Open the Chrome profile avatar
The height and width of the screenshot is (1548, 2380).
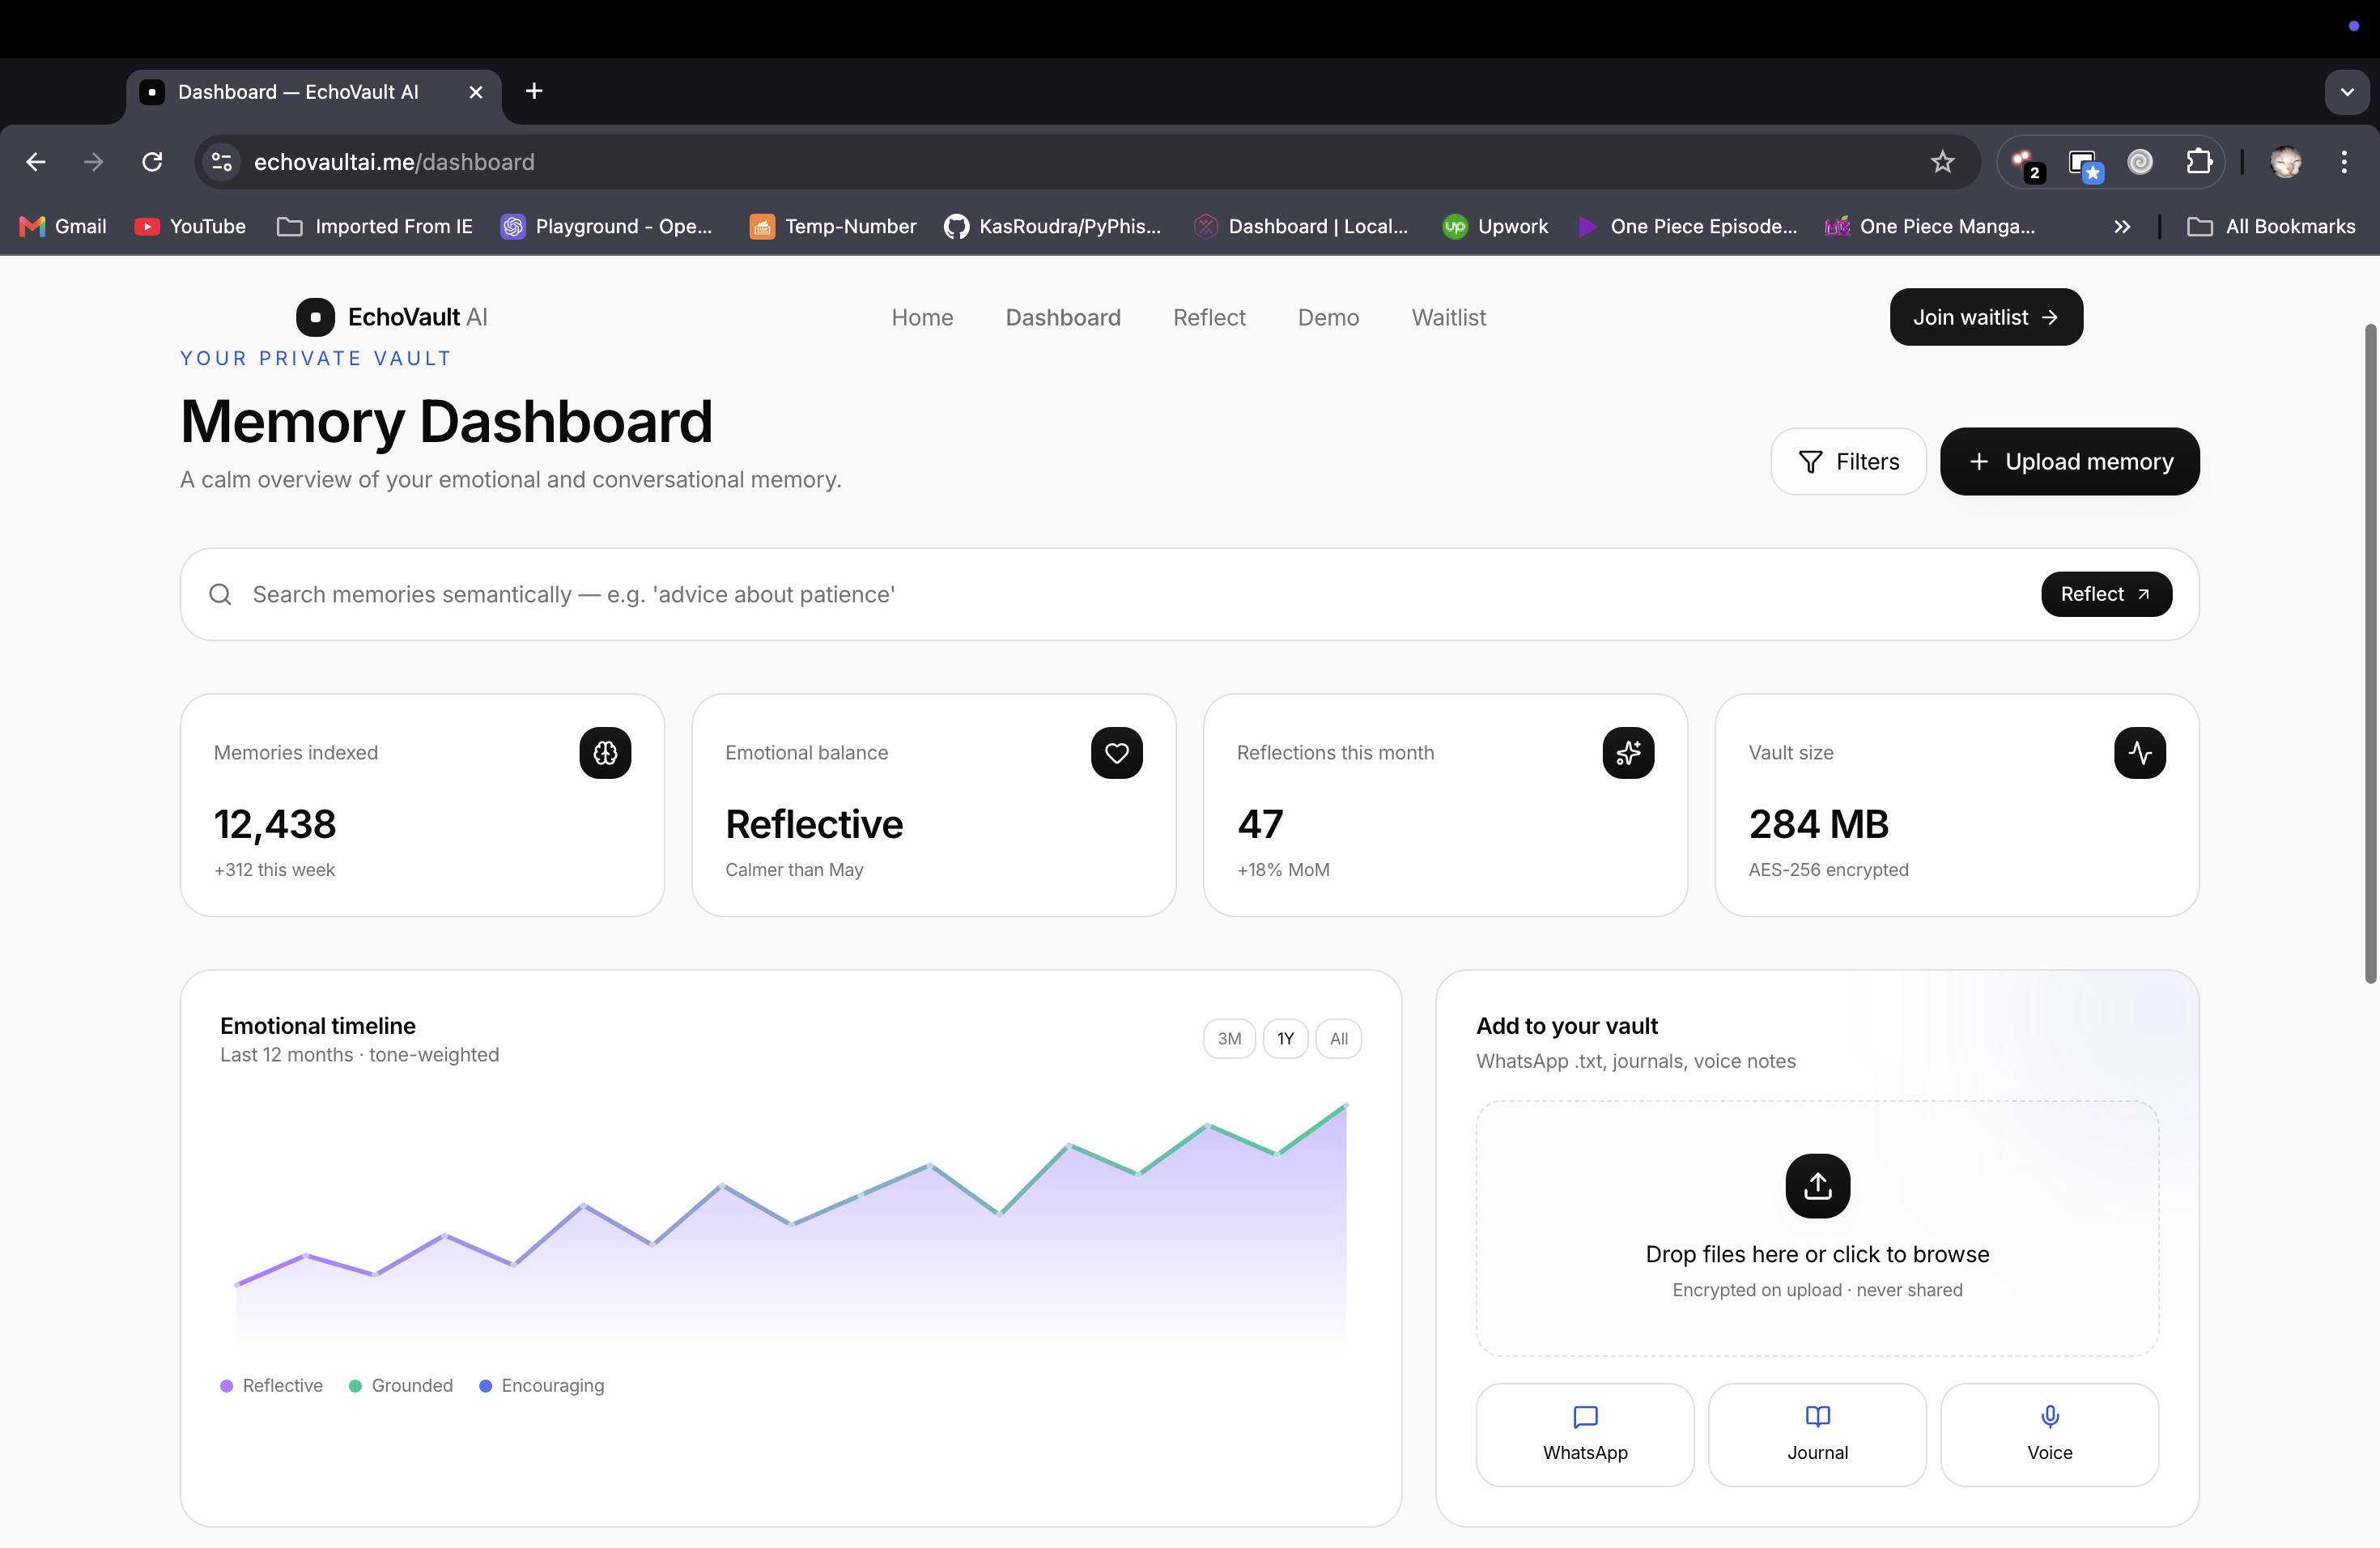tap(2286, 162)
